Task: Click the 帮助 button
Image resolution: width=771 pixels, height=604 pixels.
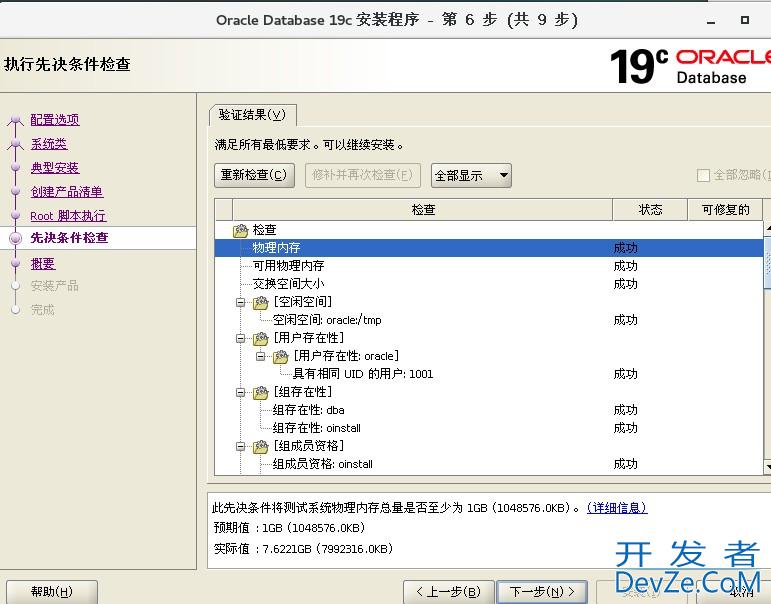Action: click(51, 592)
